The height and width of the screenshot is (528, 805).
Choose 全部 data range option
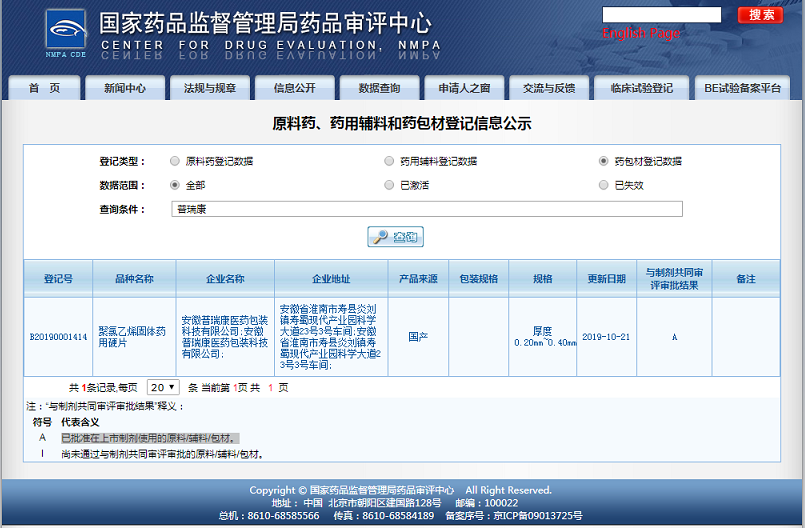pyautogui.click(x=175, y=185)
